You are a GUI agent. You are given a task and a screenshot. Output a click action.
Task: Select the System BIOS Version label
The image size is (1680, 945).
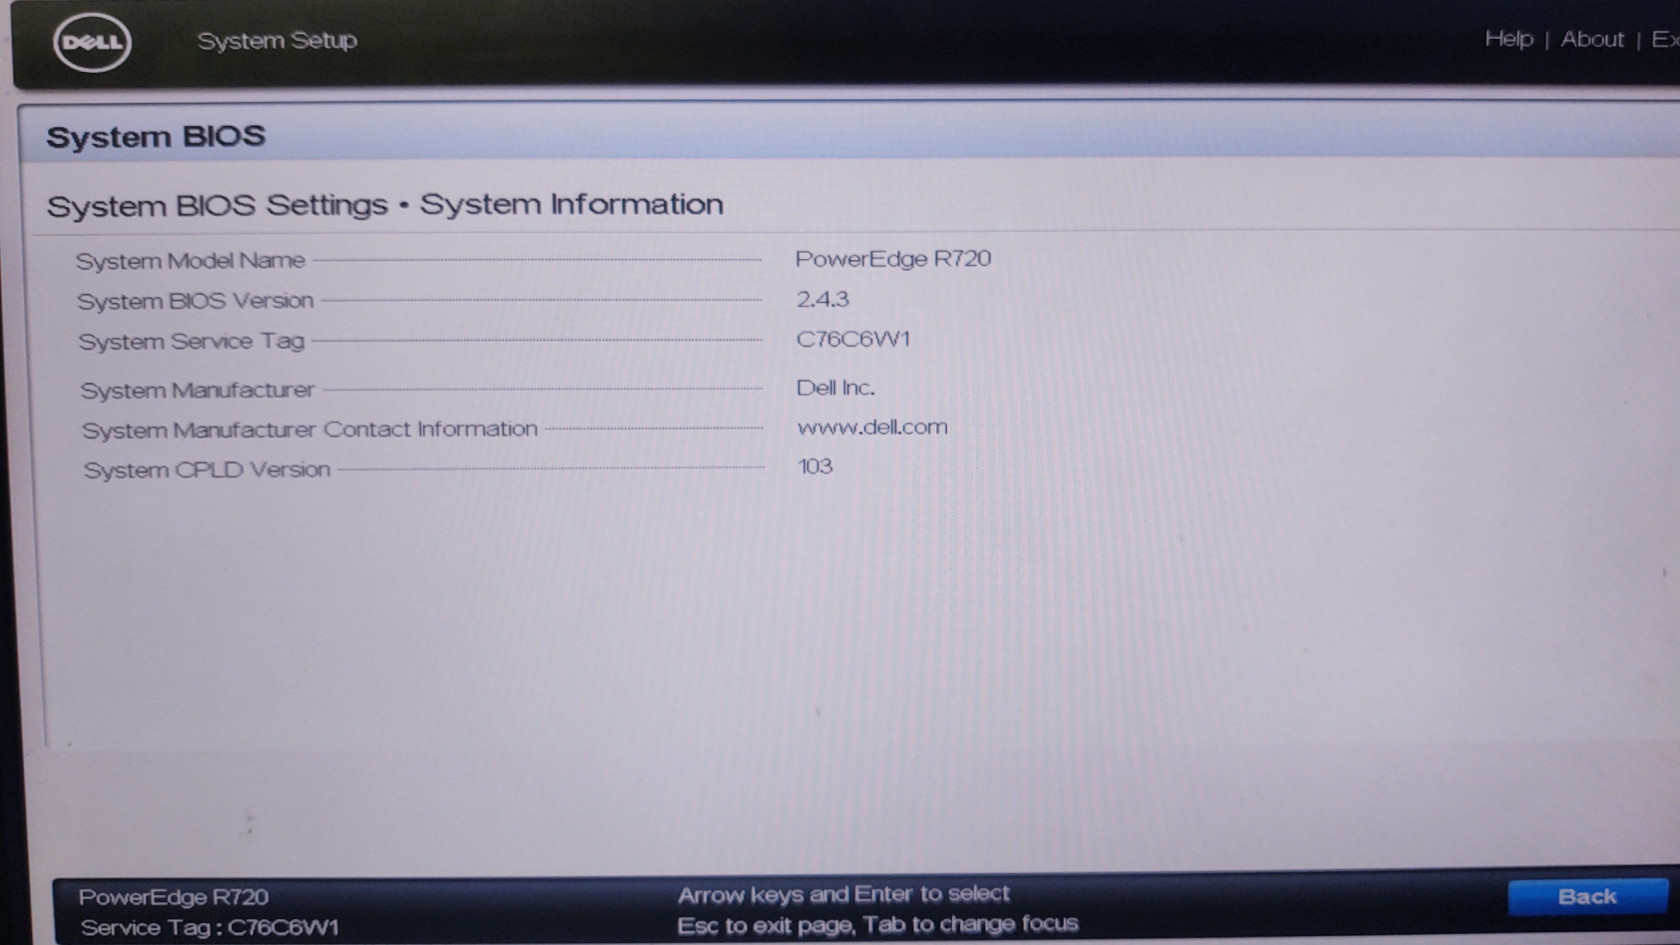click(195, 301)
